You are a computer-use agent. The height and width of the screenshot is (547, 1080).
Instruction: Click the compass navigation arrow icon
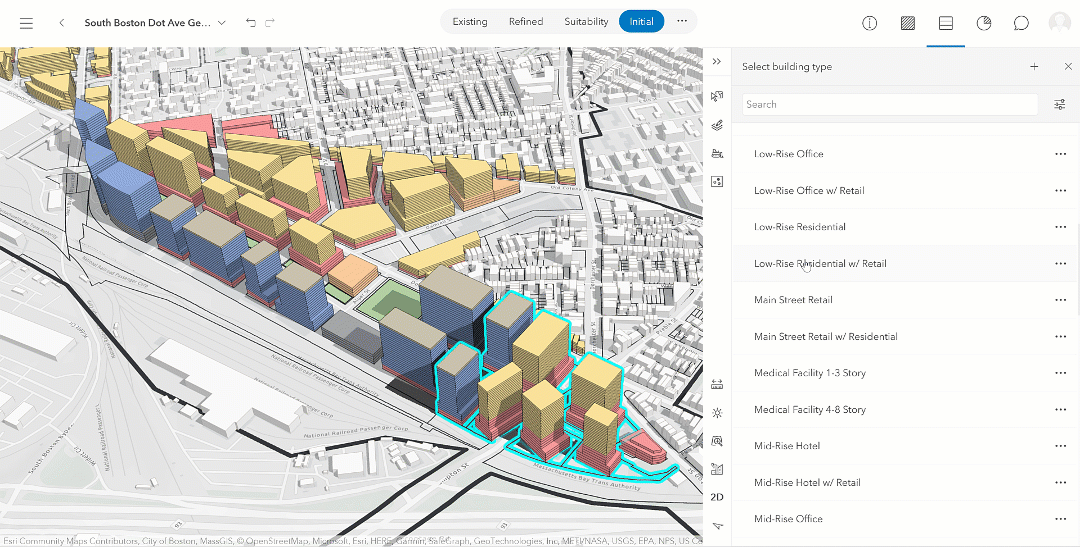click(717, 525)
